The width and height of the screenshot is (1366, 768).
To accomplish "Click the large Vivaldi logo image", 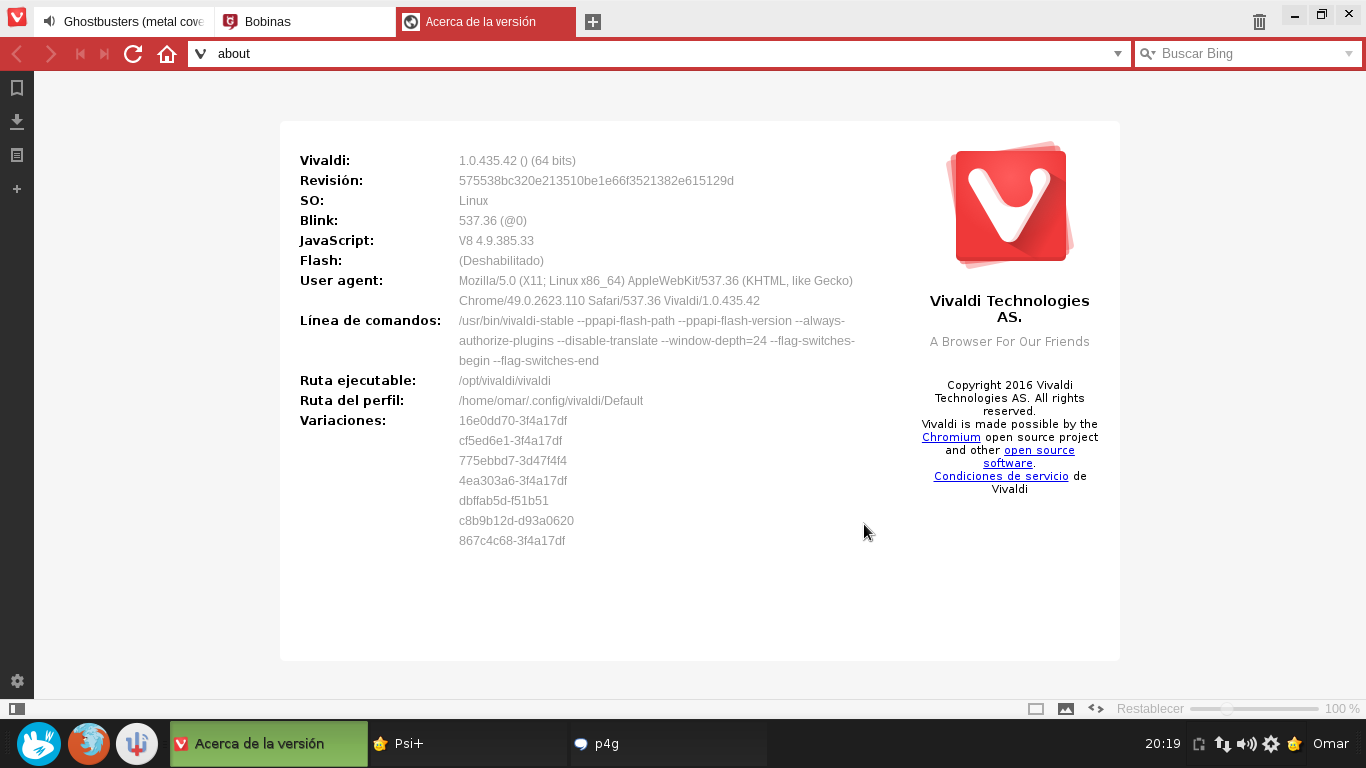I will point(1010,206).
